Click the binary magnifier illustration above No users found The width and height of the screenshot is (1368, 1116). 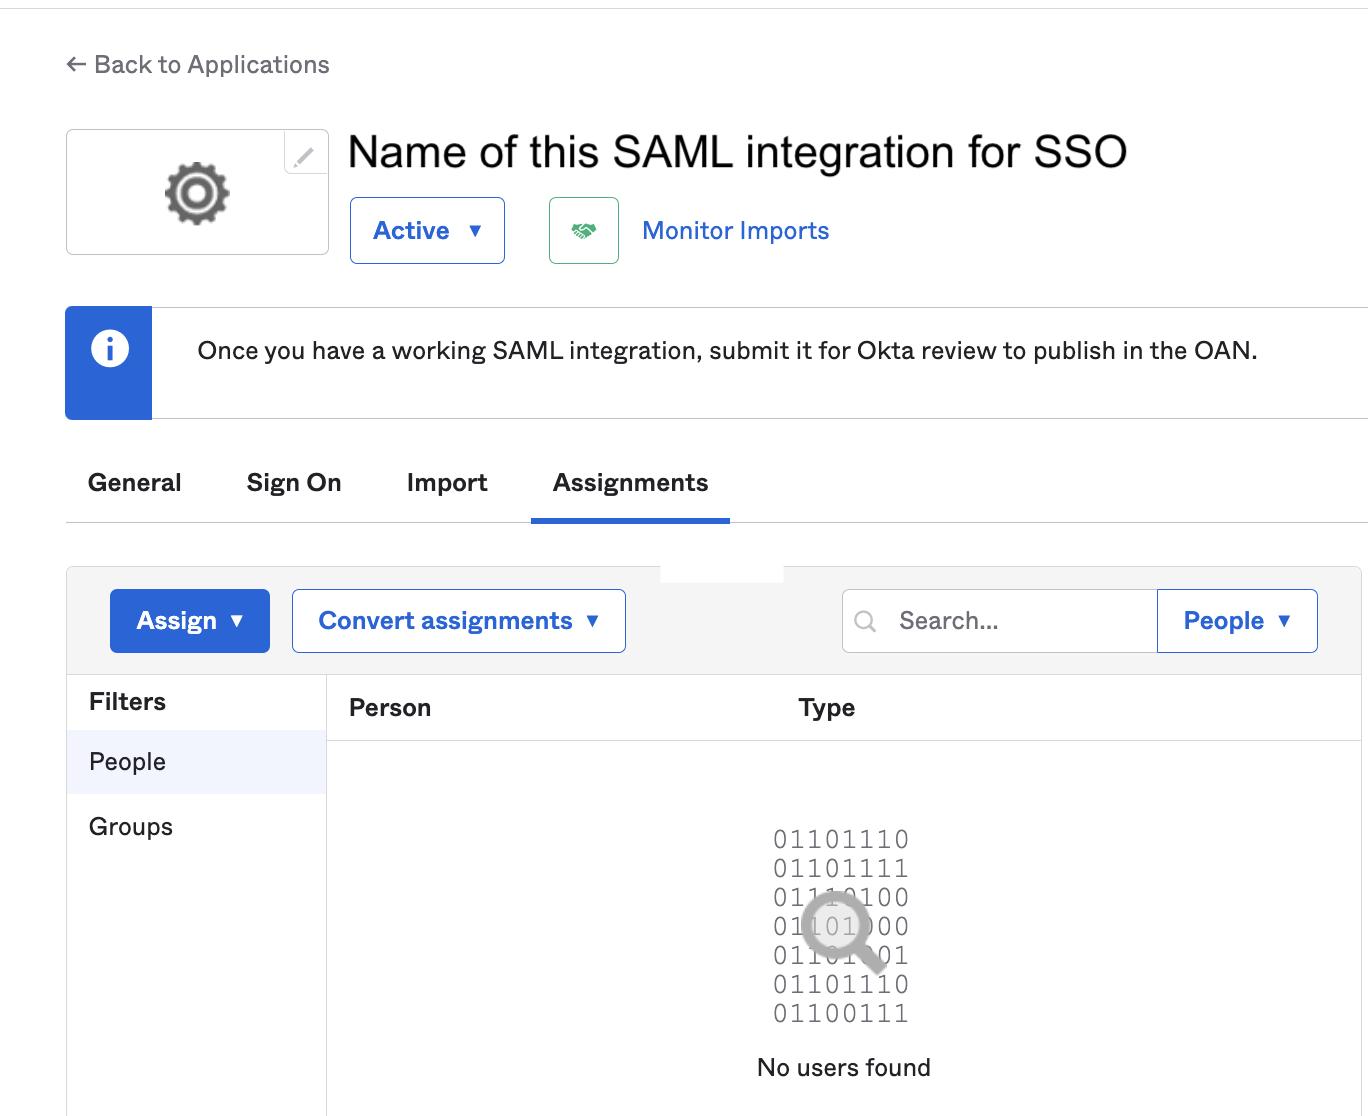842,927
